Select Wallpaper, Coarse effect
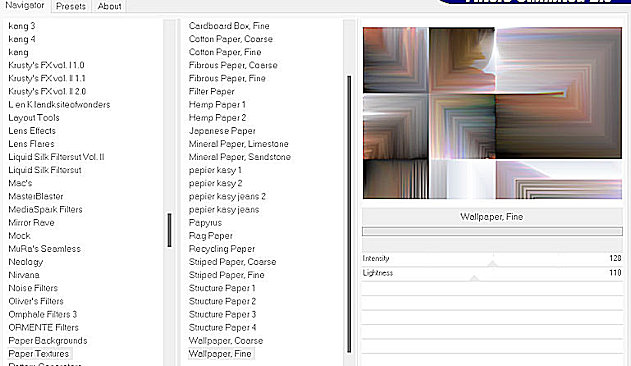This screenshot has height=366, width=631. [226, 341]
